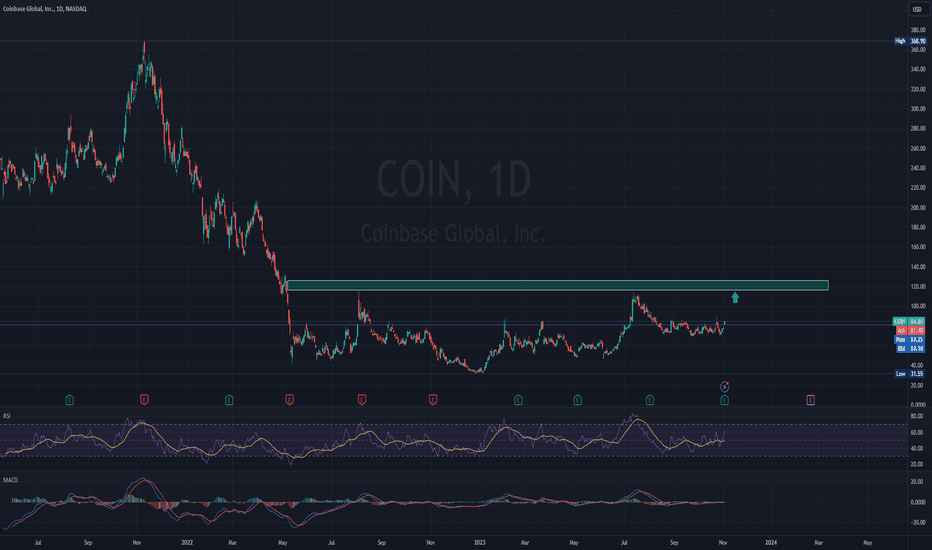
Task: Click the 380.00 price axis label
Action: point(918,30)
